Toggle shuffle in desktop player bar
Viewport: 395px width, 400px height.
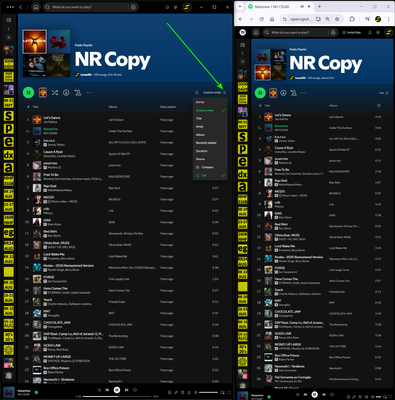99,390
